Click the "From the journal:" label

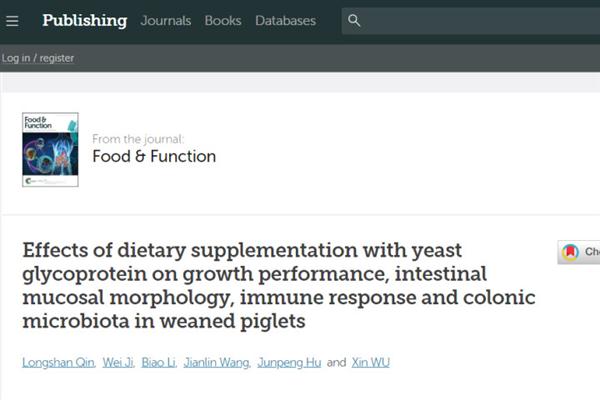138,139
